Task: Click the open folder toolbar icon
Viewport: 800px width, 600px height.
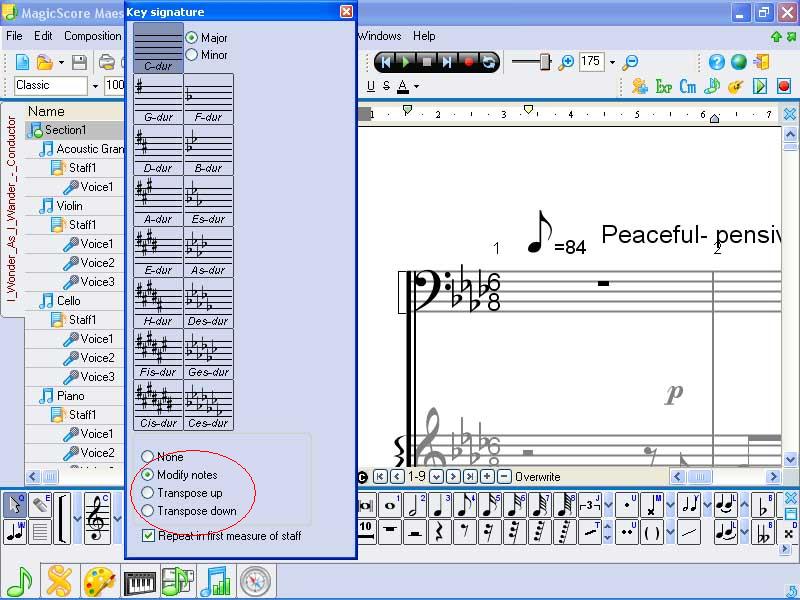Action: (x=45, y=62)
